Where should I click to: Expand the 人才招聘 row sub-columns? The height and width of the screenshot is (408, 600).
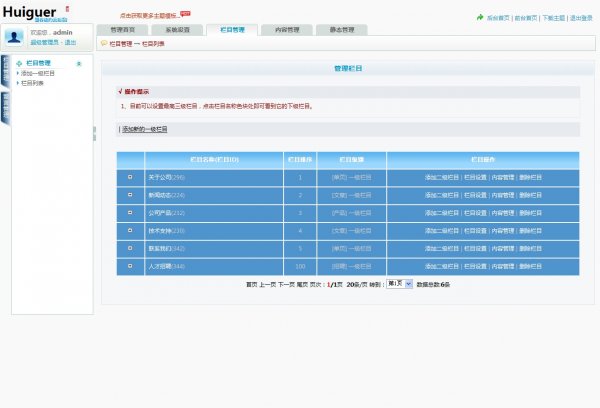(130, 266)
